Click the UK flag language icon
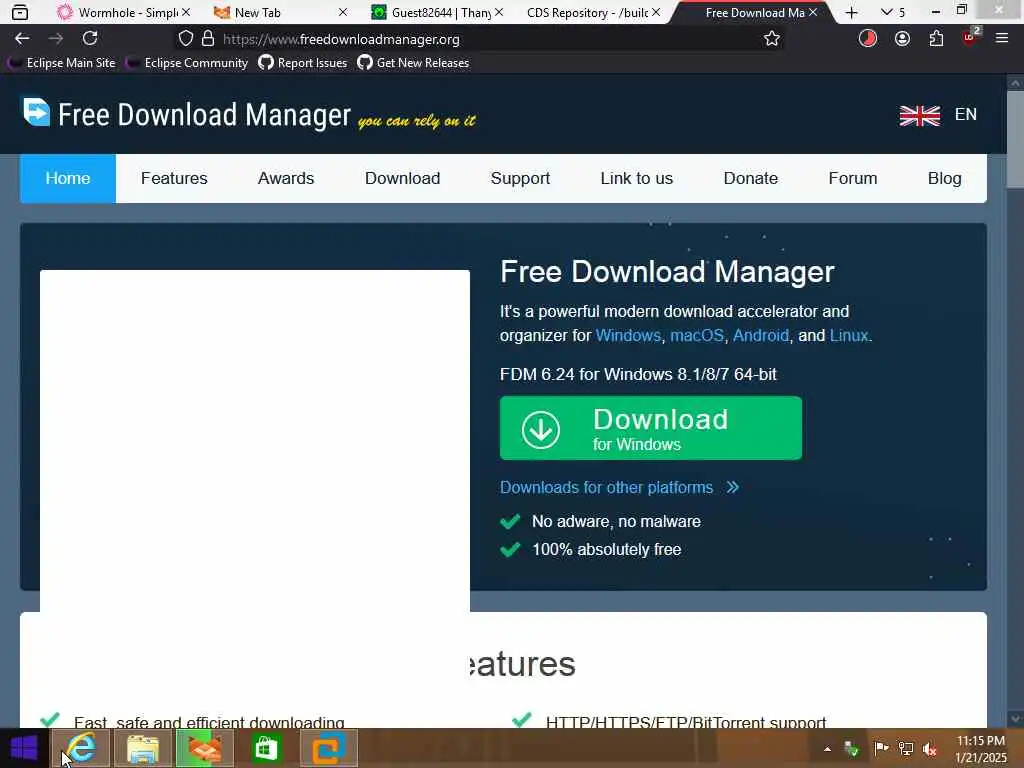Viewport: 1024px width, 768px height. pyautogui.click(x=920, y=115)
